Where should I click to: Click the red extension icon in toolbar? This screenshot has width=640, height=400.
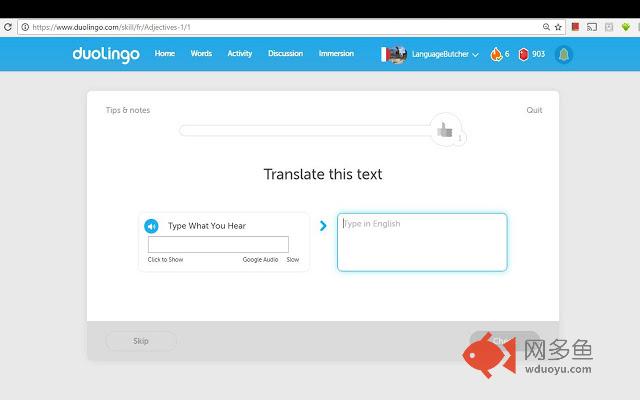tap(575, 27)
